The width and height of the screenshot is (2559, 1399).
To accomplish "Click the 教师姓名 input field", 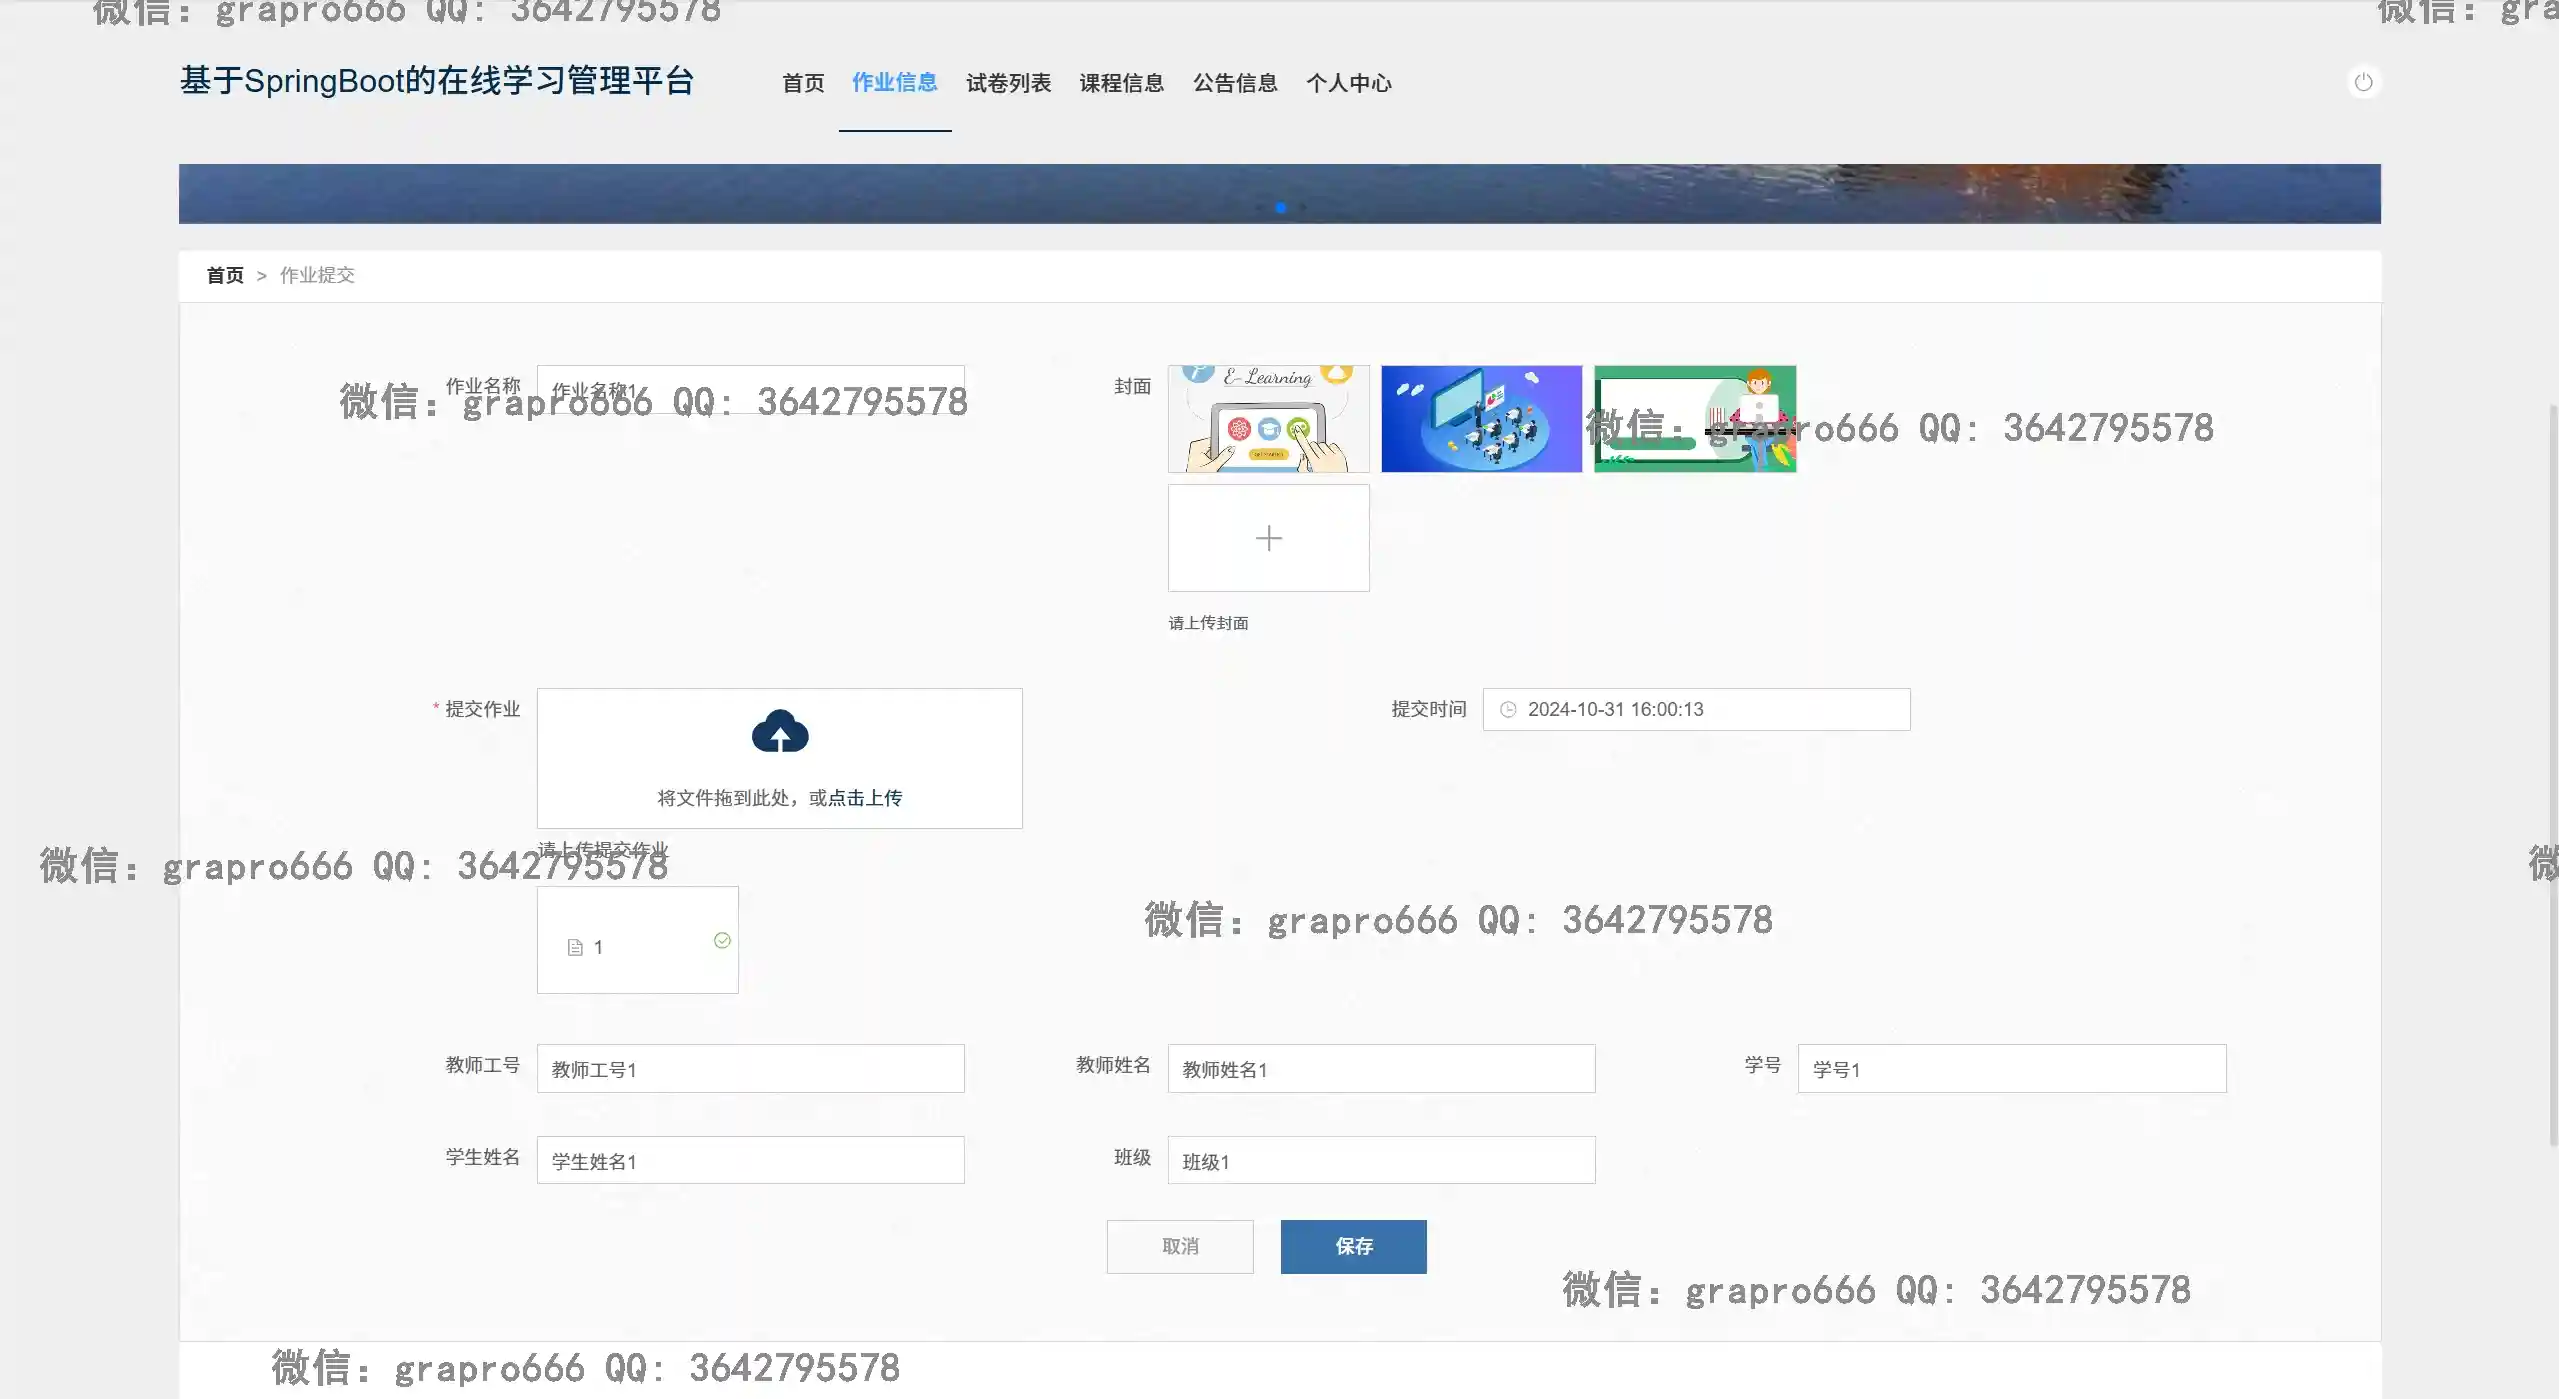I will 1380,1069.
